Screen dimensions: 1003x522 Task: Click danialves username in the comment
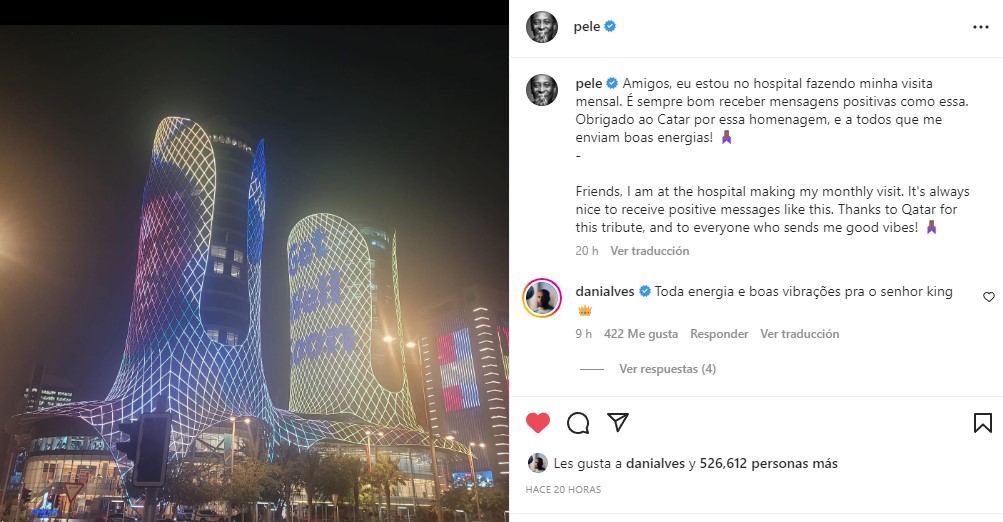tap(604, 292)
